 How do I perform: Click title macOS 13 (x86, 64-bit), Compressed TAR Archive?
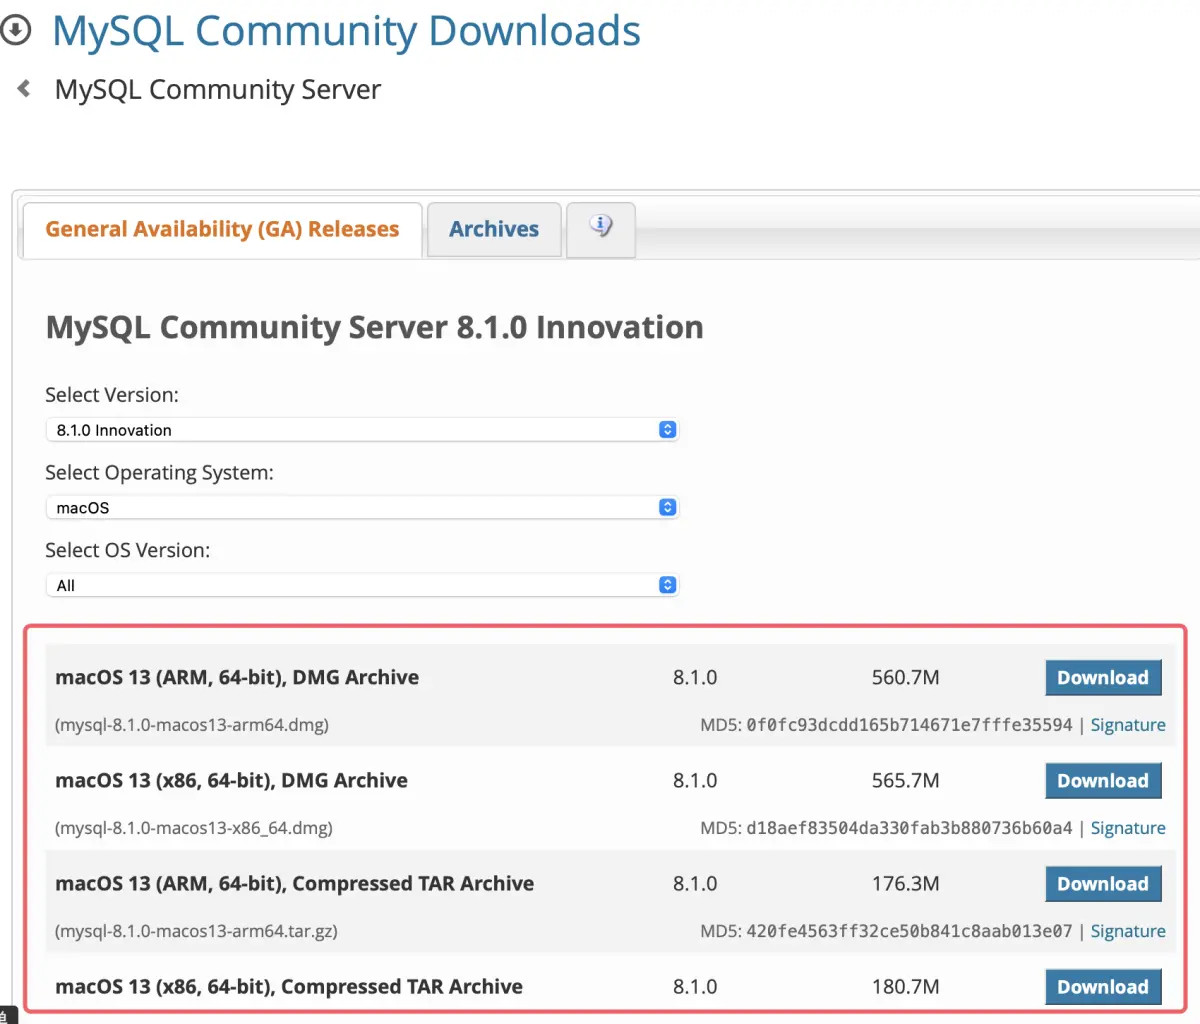click(x=289, y=986)
